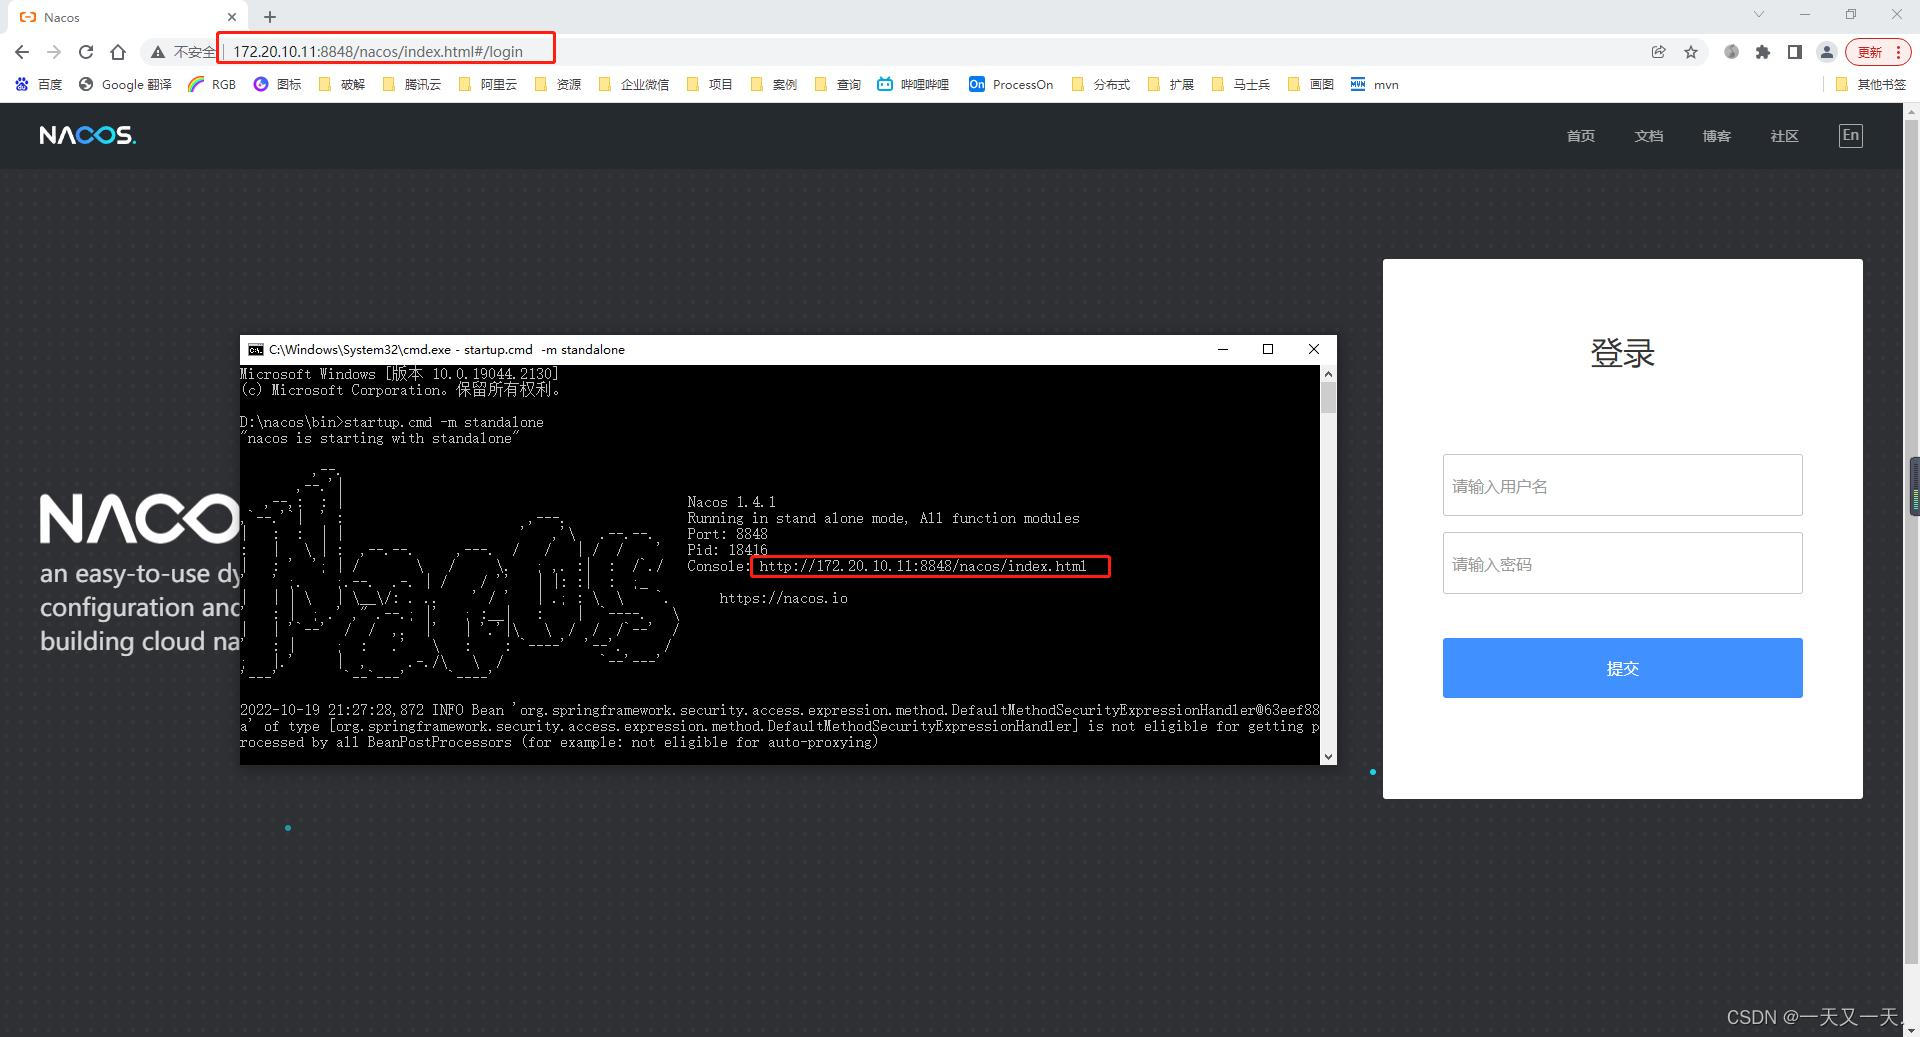Open the 资源 bookmark folder
The width and height of the screenshot is (1920, 1037).
point(558,84)
